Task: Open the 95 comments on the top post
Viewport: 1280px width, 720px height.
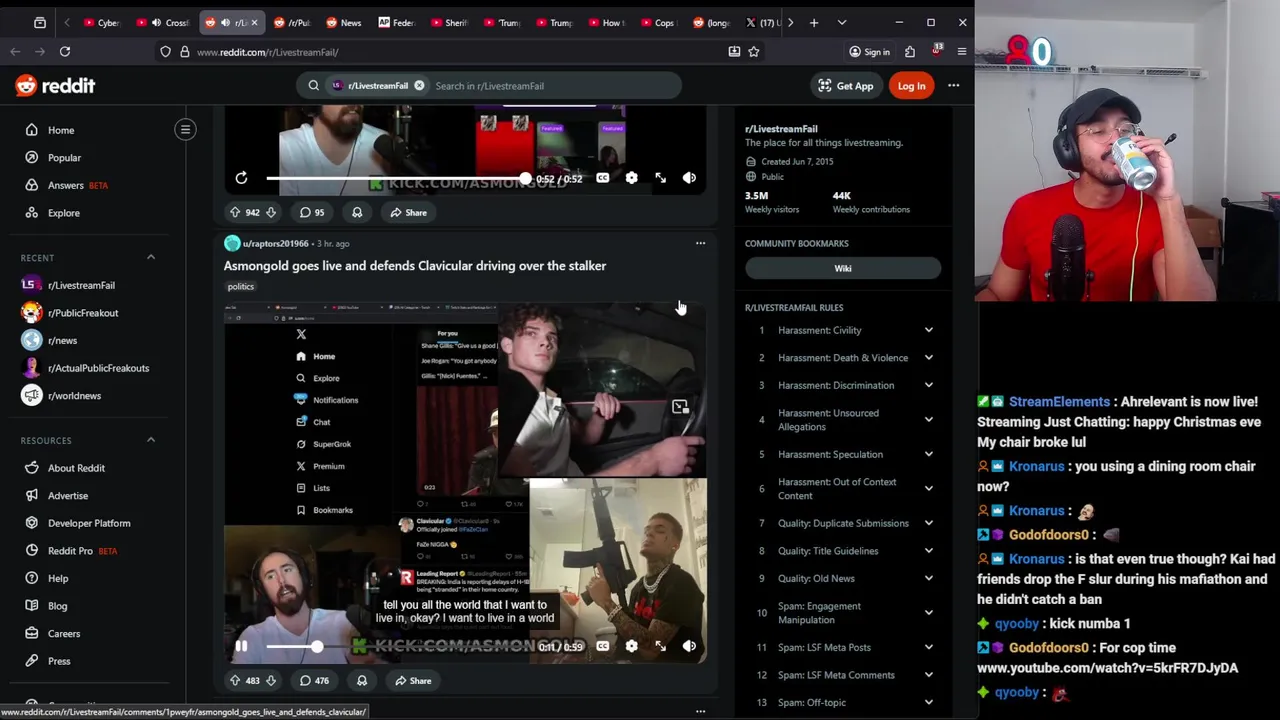Action: pos(311,212)
